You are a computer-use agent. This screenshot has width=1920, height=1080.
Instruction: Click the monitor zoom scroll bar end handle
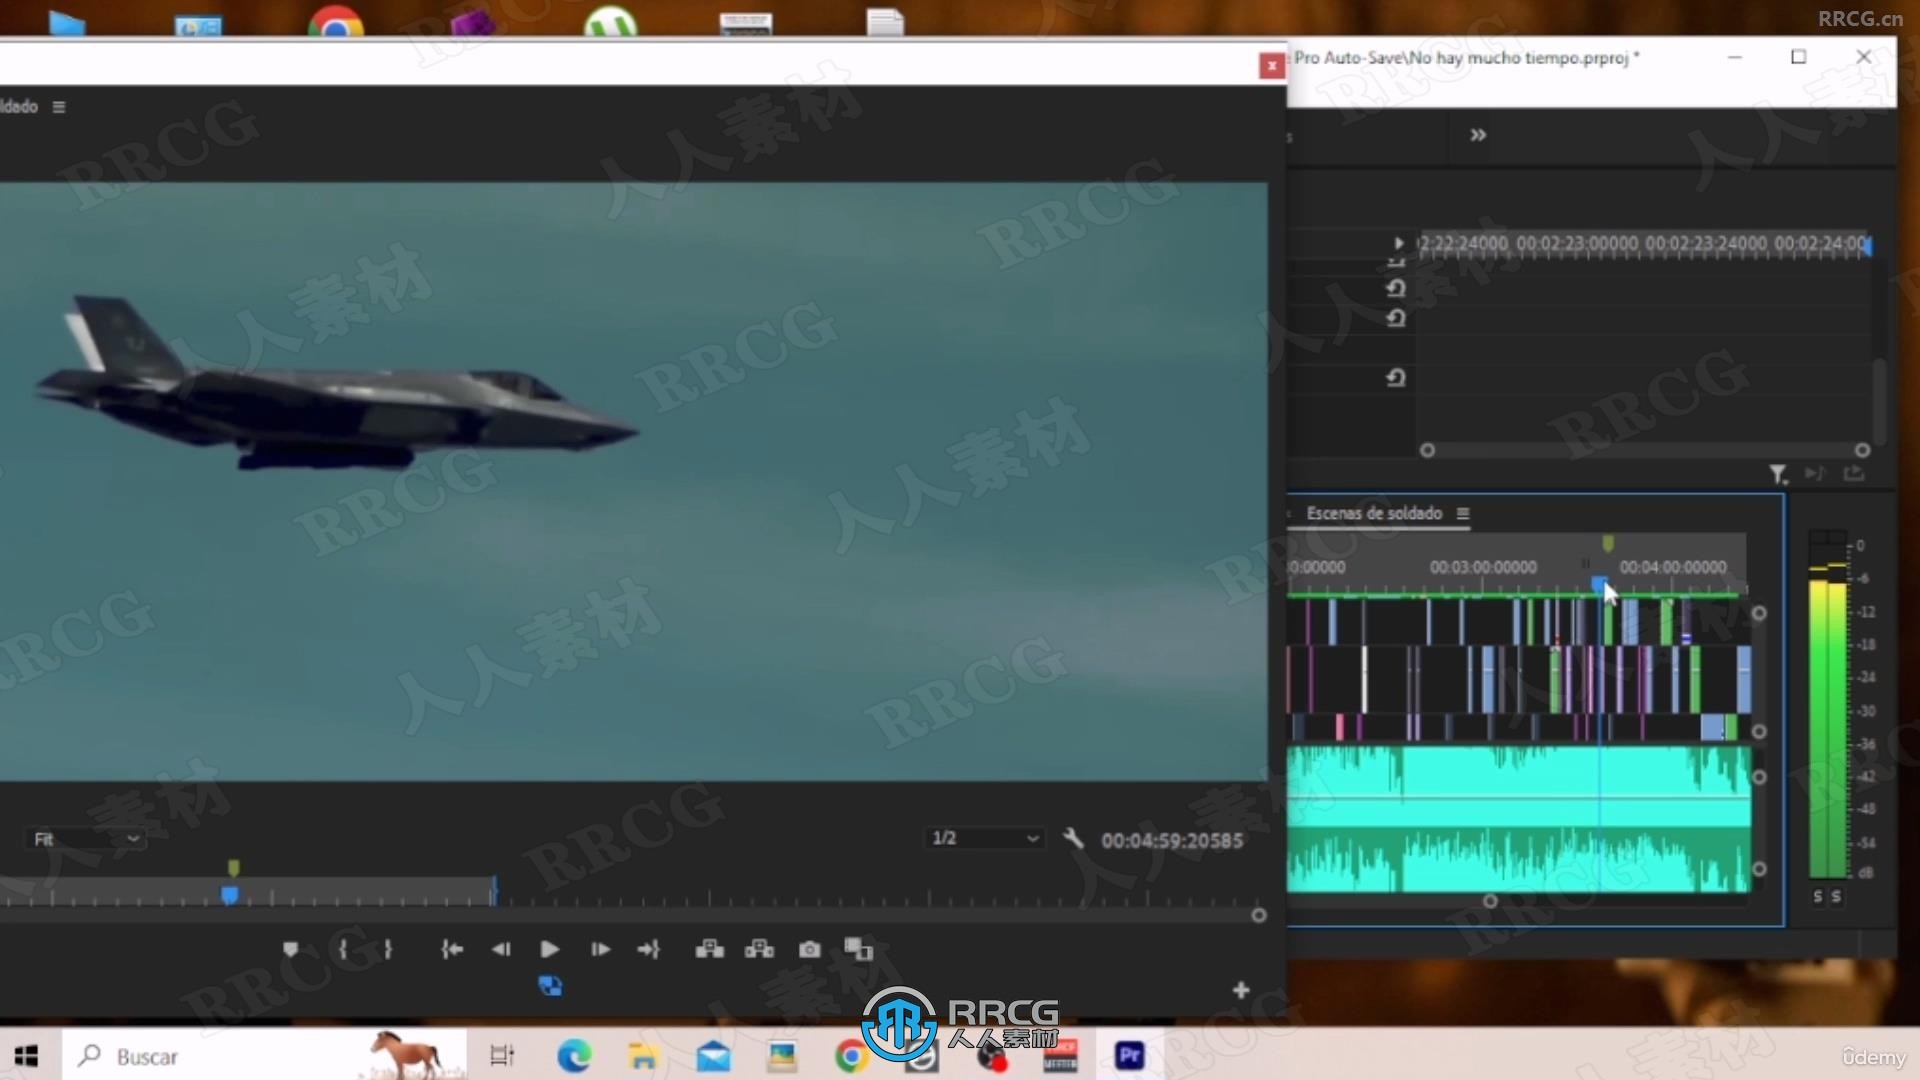(1259, 915)
